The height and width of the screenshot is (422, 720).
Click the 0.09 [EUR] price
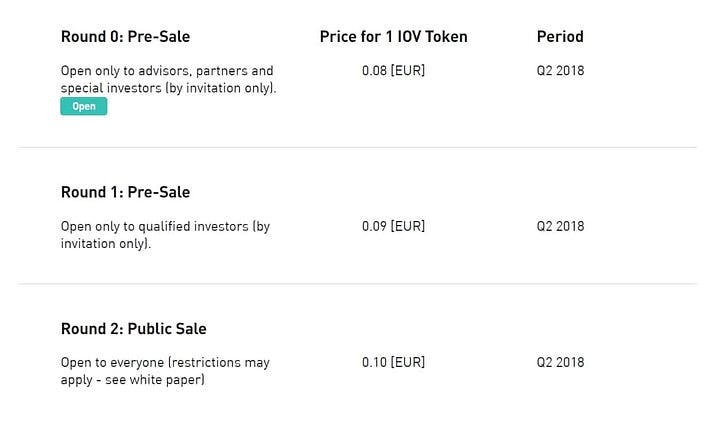click(x=394, y=226)
